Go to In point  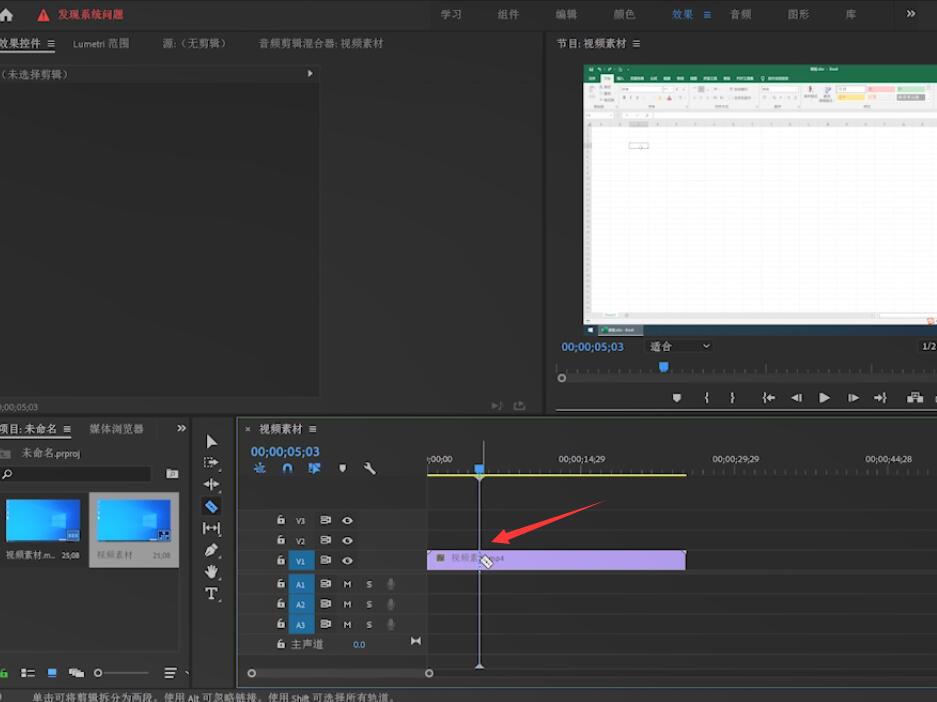(768, 398)
